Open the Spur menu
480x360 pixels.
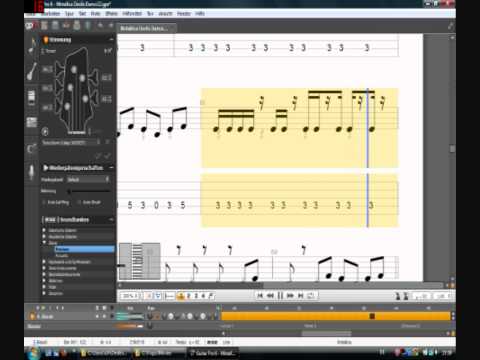[69, 14]
